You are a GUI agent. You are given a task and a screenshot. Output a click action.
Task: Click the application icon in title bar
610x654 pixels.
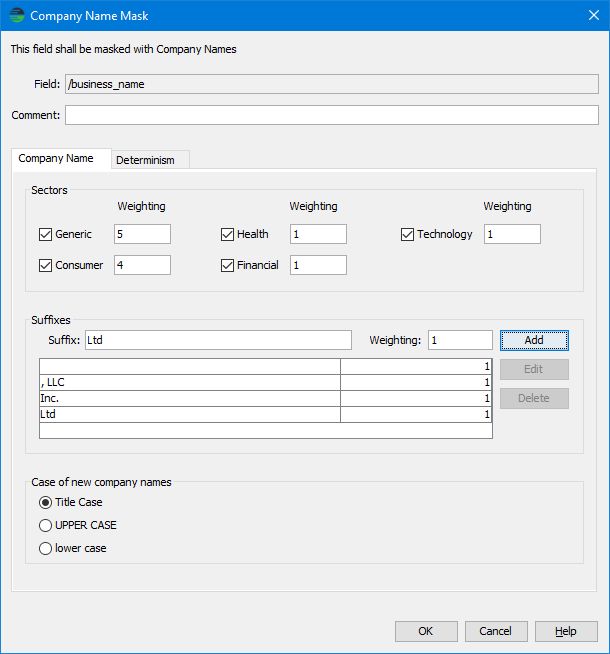click(17, 15)
